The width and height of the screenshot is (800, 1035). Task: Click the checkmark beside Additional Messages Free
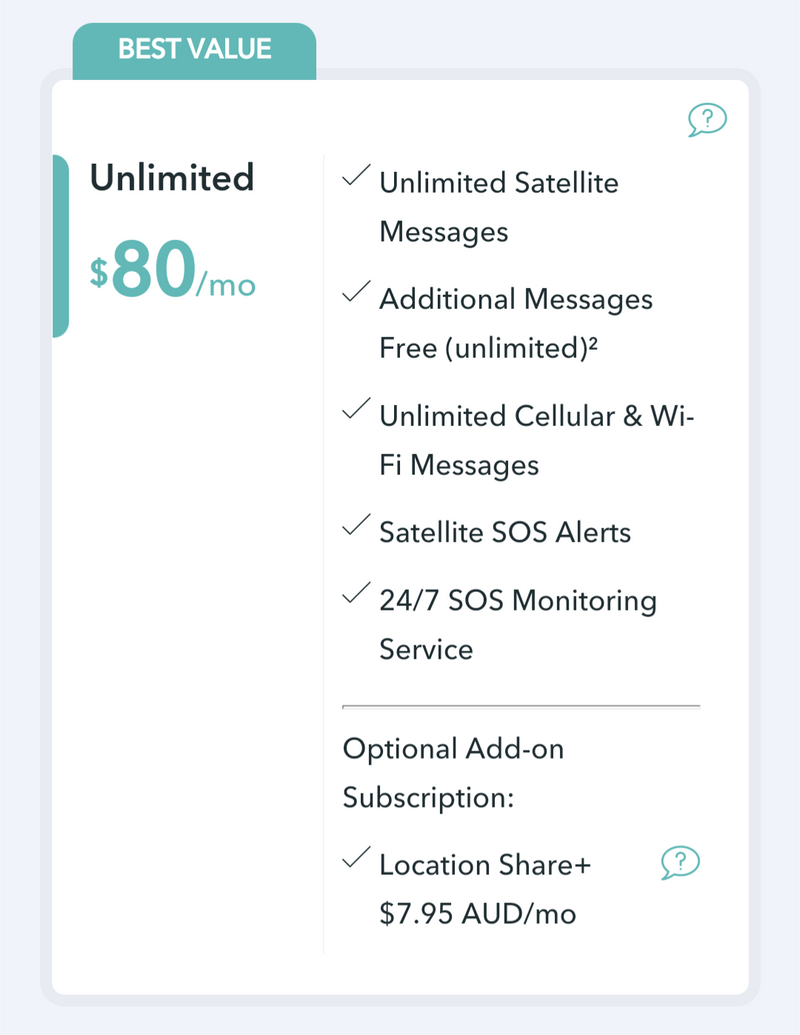pos(355,294)
